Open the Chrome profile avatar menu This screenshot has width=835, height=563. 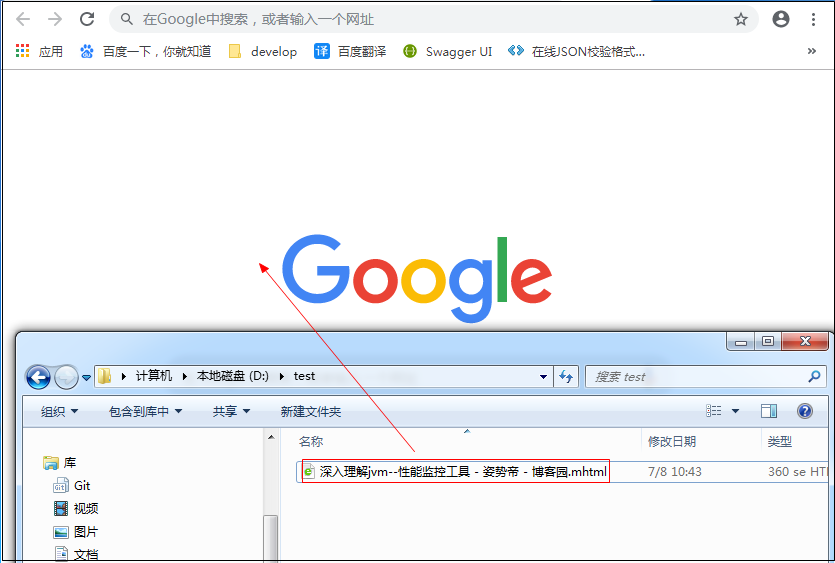pos(781,19)
